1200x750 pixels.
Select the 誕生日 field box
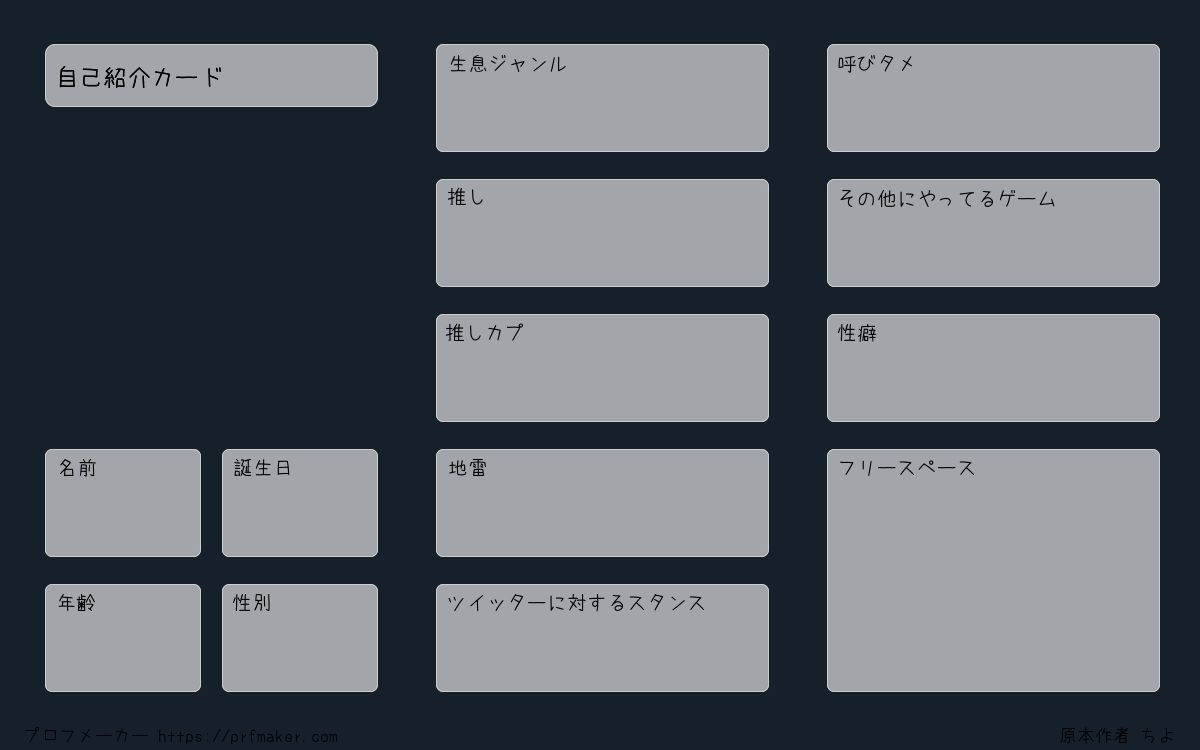click(300, 503)
